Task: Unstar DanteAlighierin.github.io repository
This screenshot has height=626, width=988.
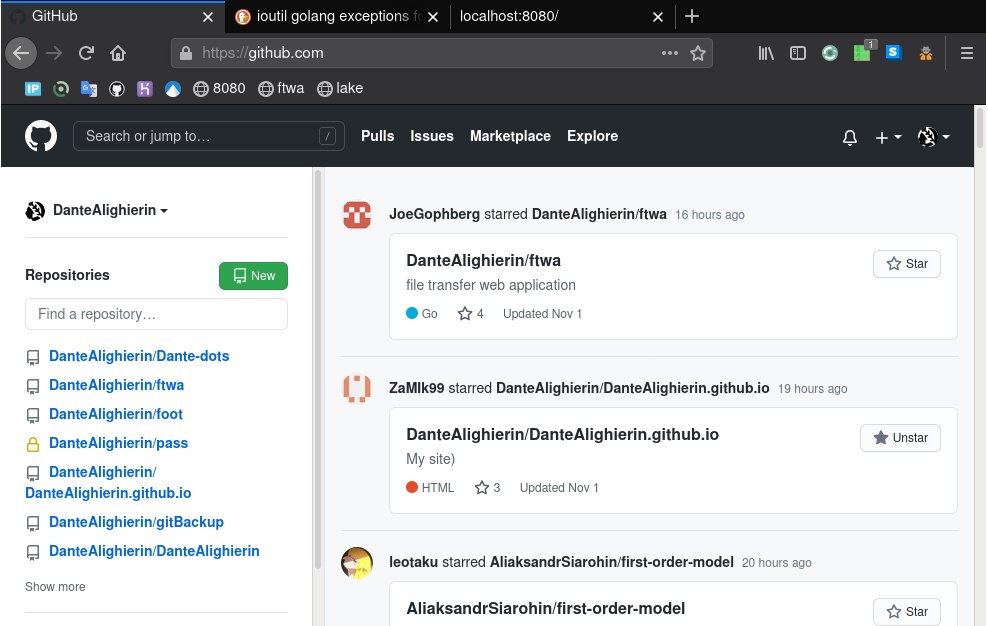Action: tap(900, 438)
